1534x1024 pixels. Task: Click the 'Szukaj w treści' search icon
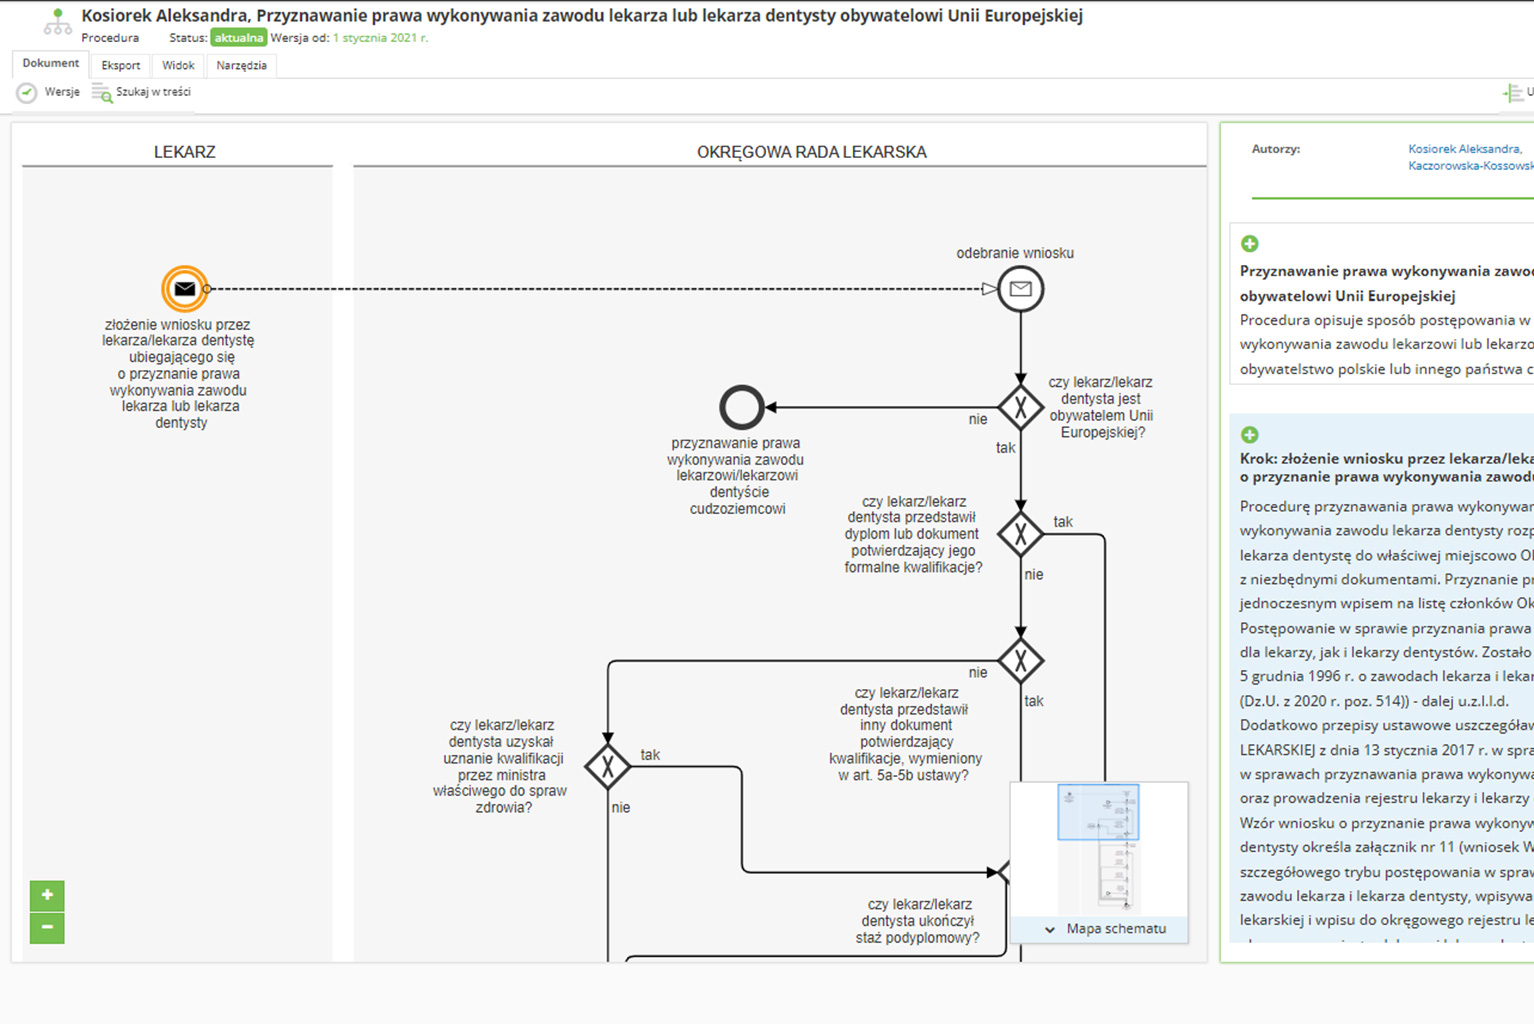pos(102,93)
